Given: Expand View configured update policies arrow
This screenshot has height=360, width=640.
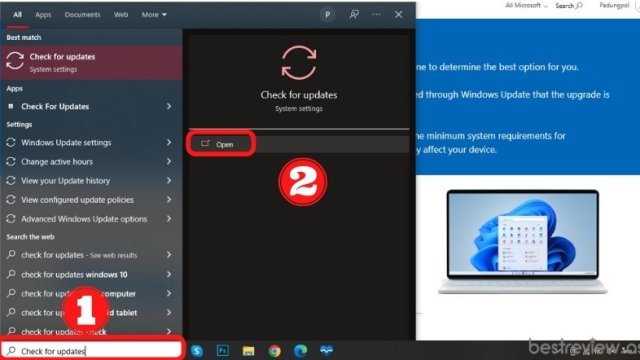Looking at the screenshot, I should pos(169,200).
